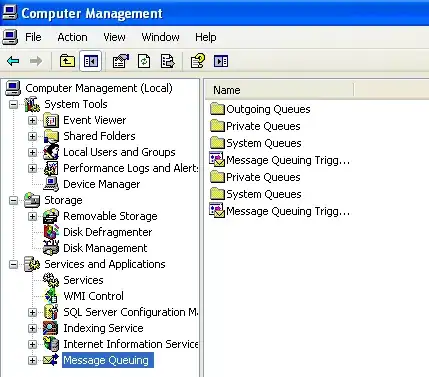The image size is (429, 377).
Task: Click the Services gears icon
Action: pos(51,280)
